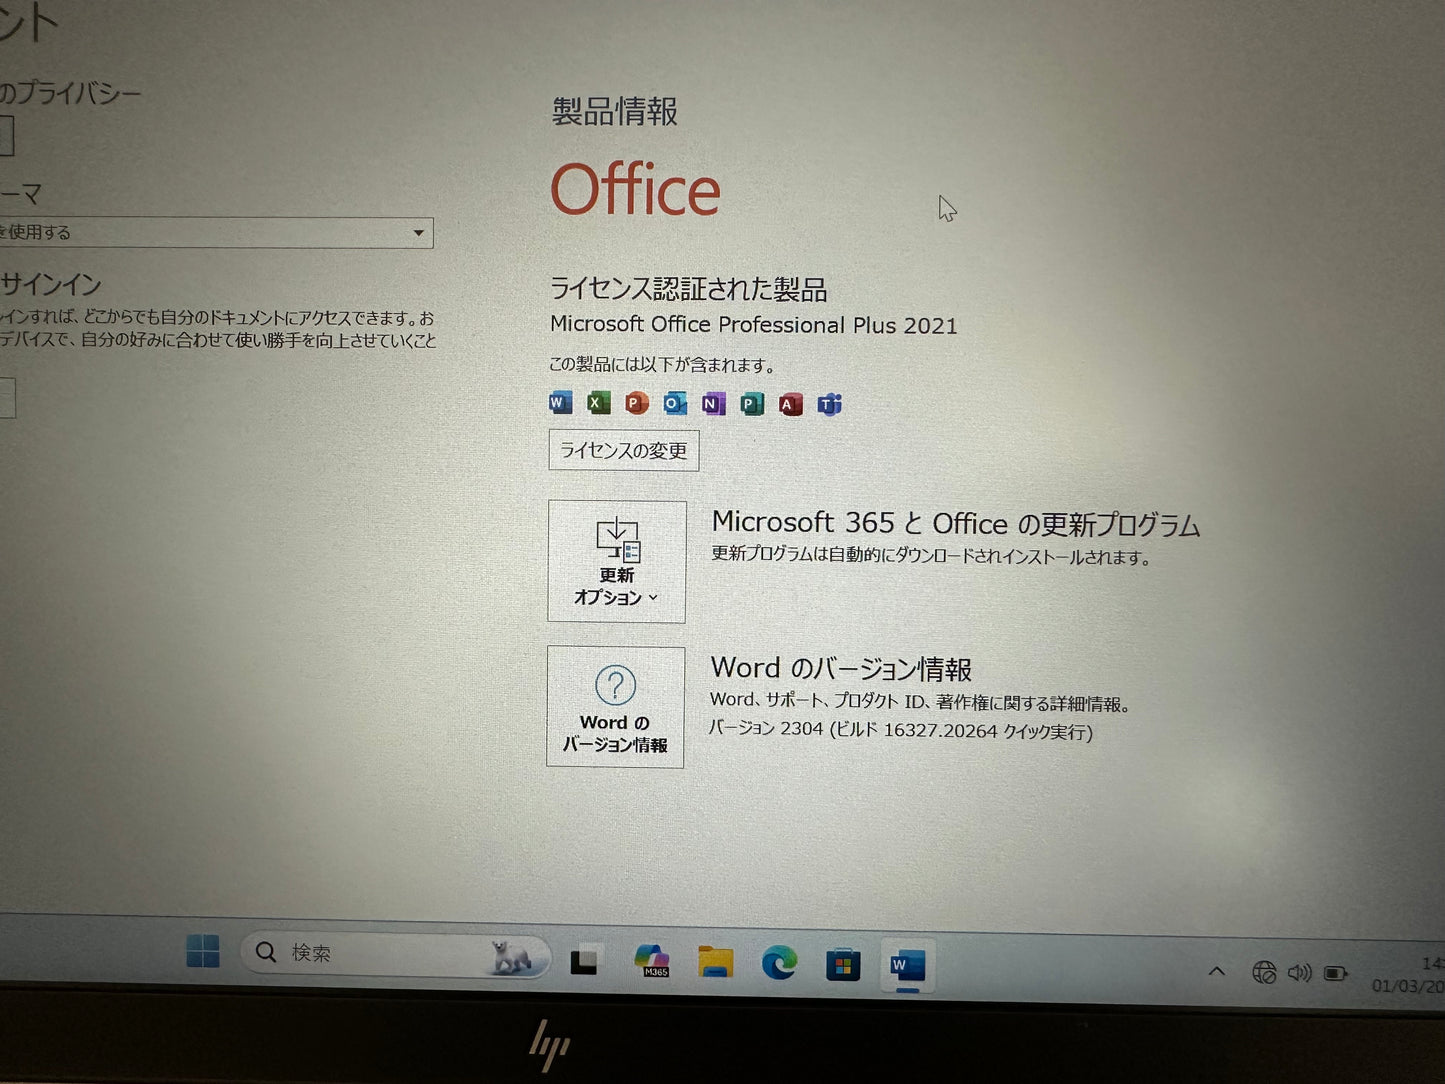Show hidden icons with the tray chevron
Screen dimensions: 1445x1084
point(1217,970)
